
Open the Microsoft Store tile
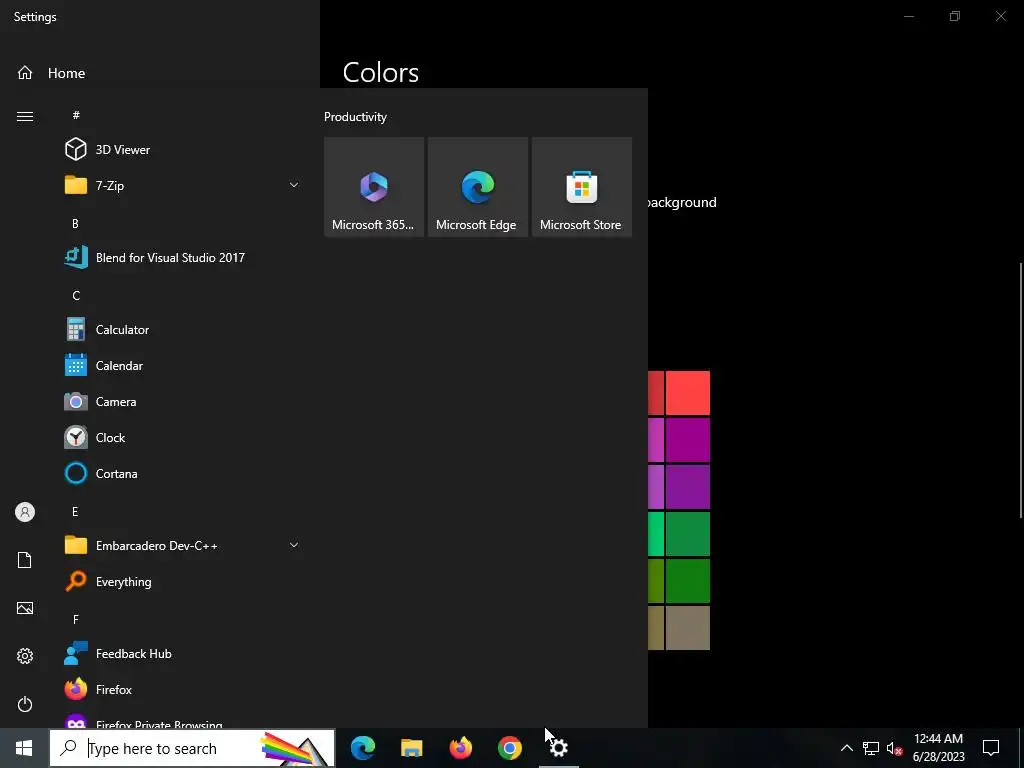582,187
